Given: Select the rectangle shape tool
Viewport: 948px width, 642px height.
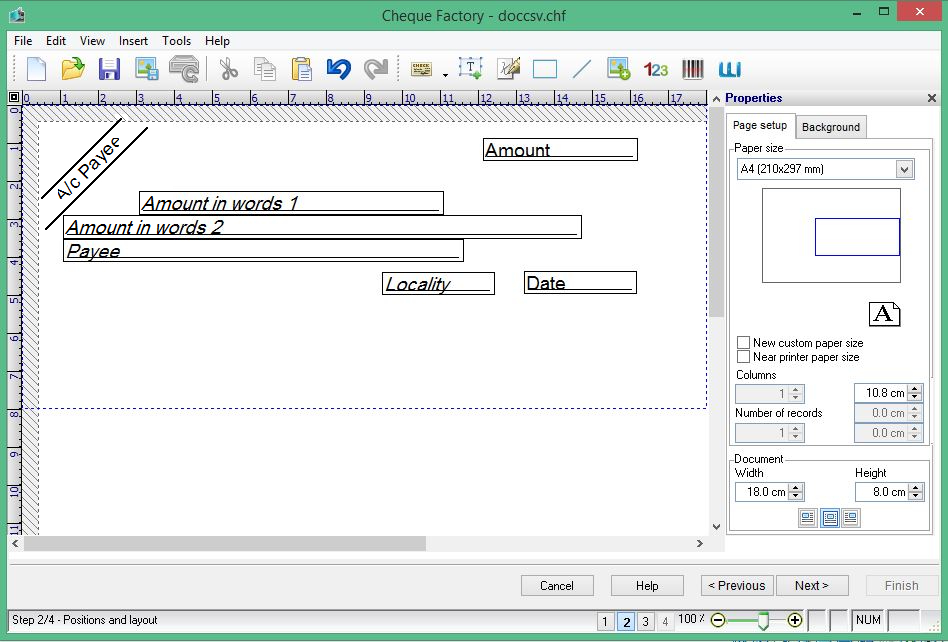Looking at the screenshot, I should [x=545, y=69].
